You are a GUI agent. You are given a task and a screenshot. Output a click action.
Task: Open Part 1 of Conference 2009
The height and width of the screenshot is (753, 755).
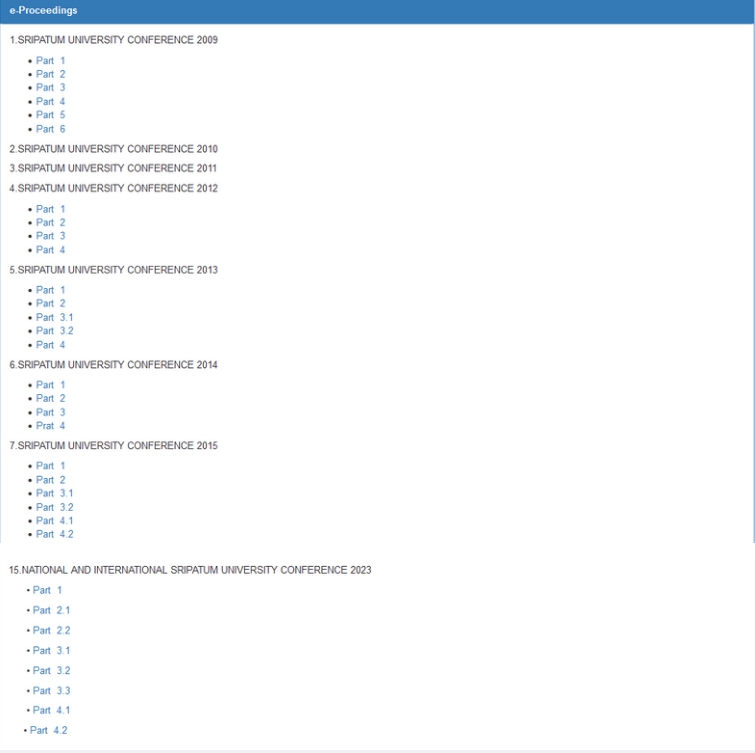pos(51,61)
